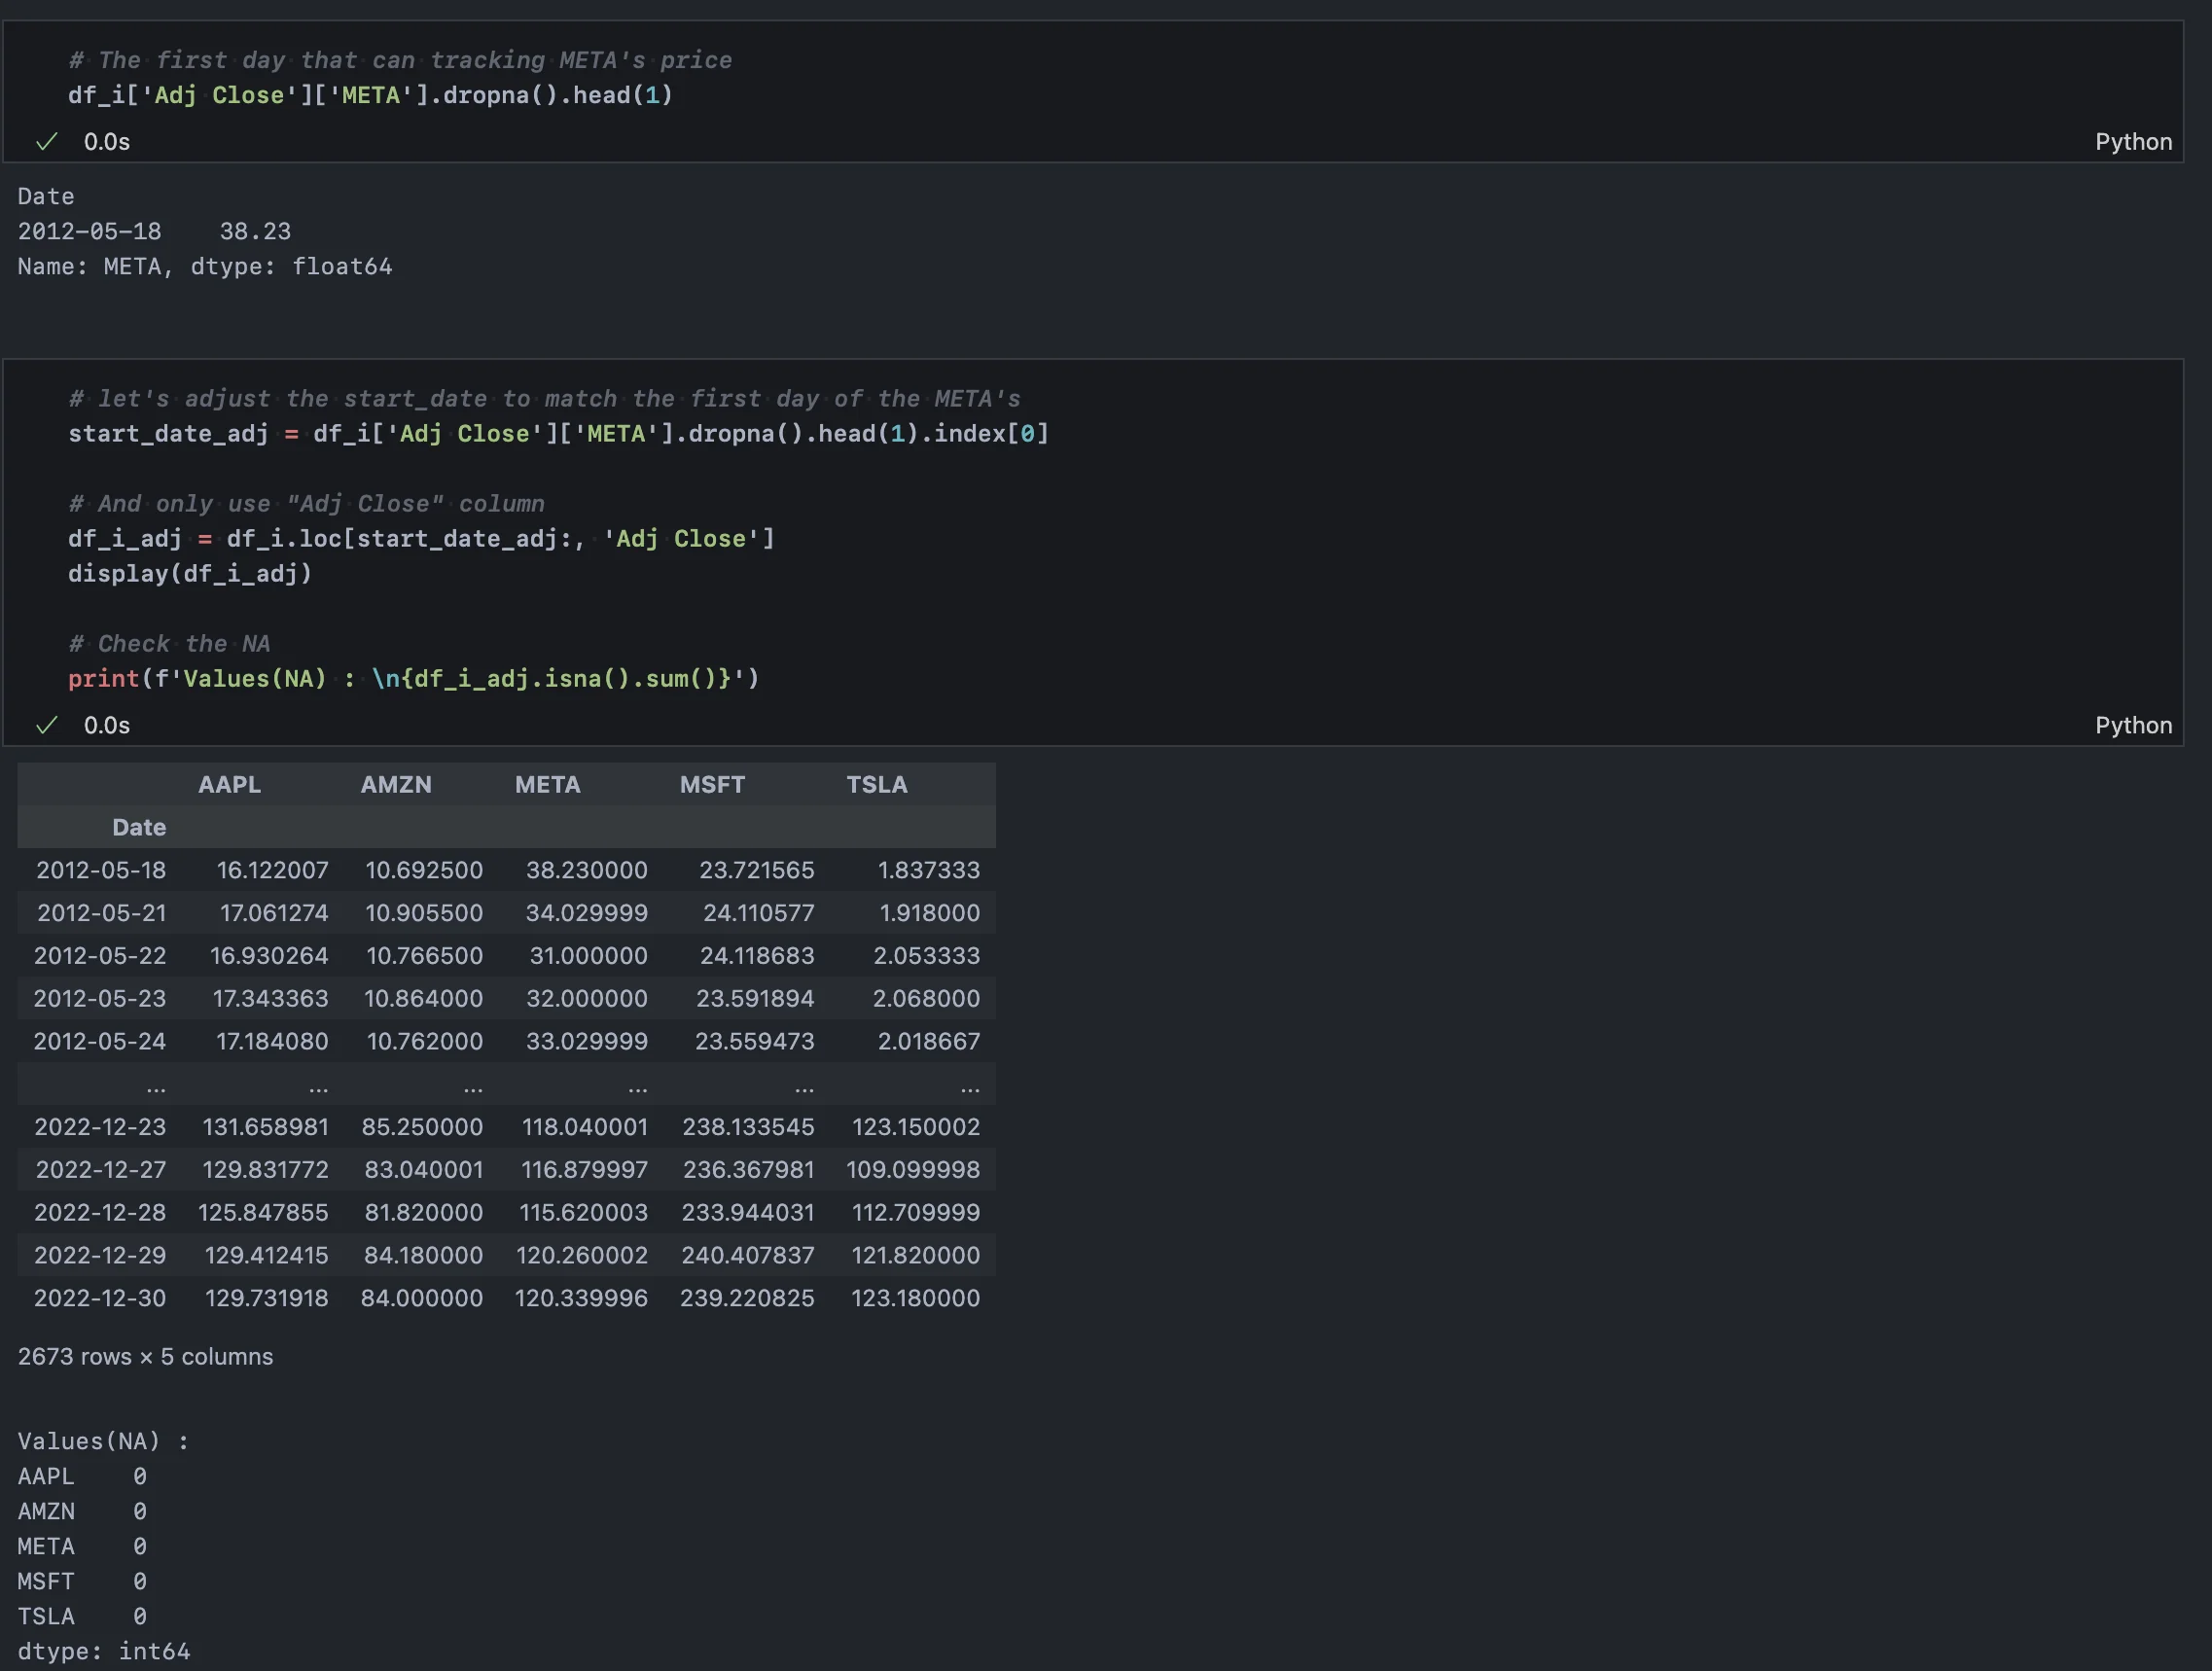Viewport: 2212px width, 1671px height.
Task: Click the MSFT column header
Action: tap(712, 785)
